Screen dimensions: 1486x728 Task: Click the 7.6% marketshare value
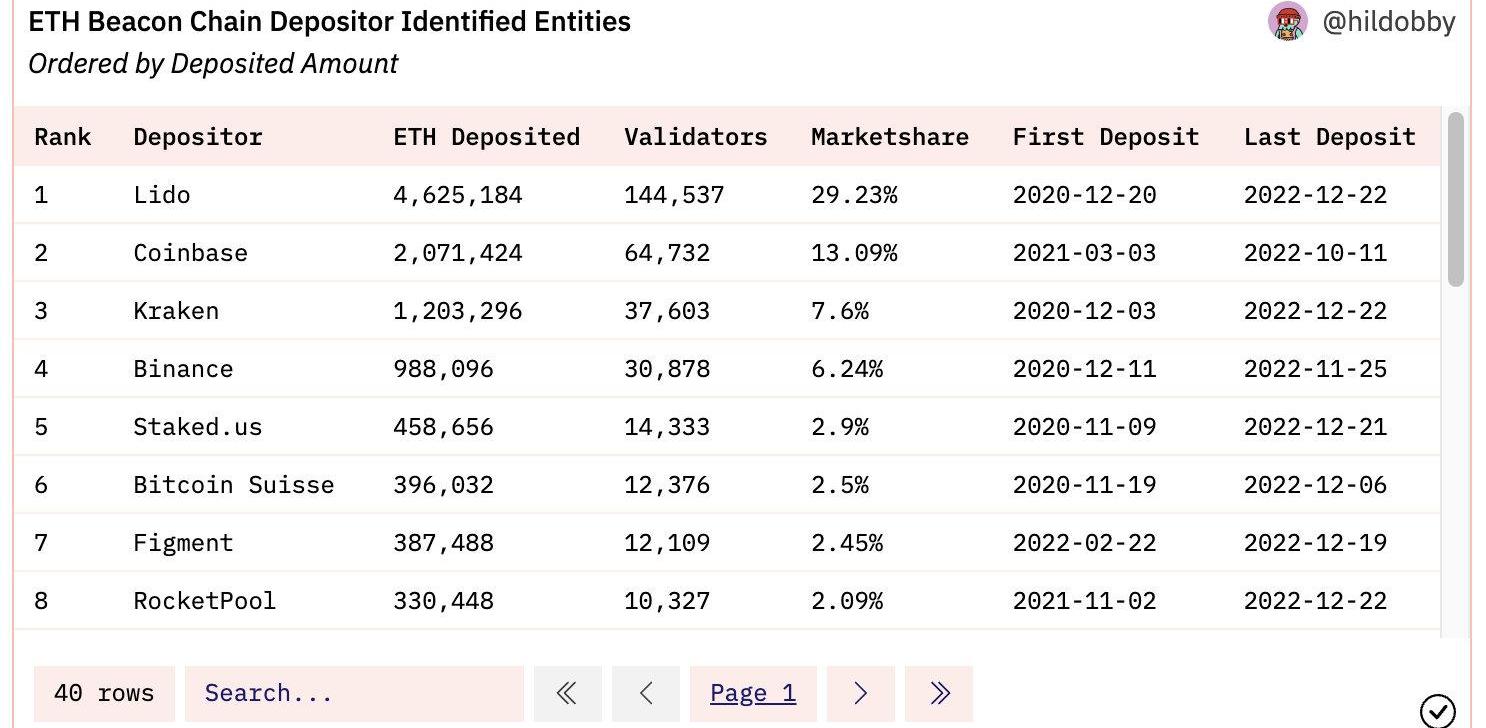(x=840, y=311)
